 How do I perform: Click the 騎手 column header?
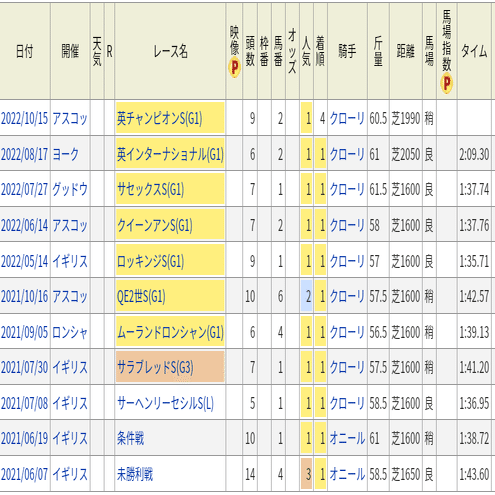347,52
